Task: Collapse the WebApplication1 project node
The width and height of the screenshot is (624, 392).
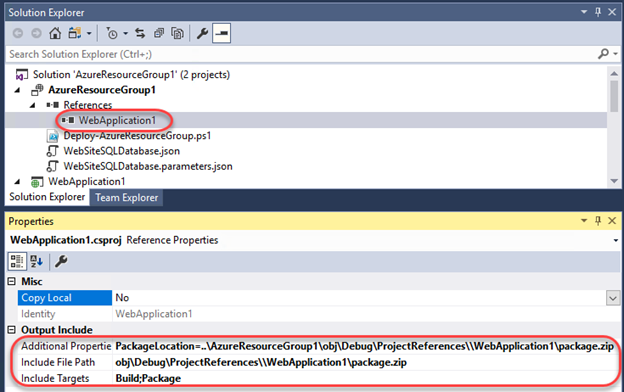Action: (x=17, y=182)
